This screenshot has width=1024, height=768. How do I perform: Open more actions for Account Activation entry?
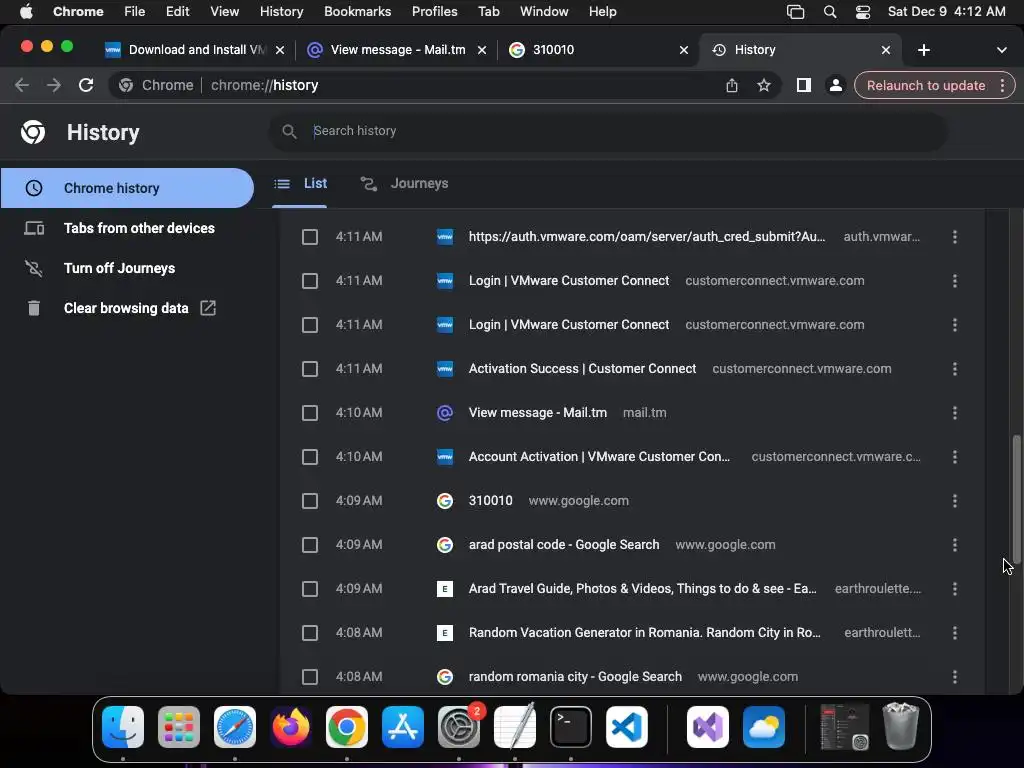point(955,457)
